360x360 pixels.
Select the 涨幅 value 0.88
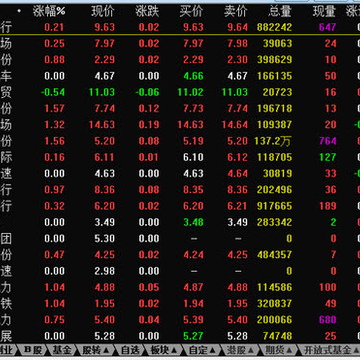pyautogui.click(x=54, y=60)
